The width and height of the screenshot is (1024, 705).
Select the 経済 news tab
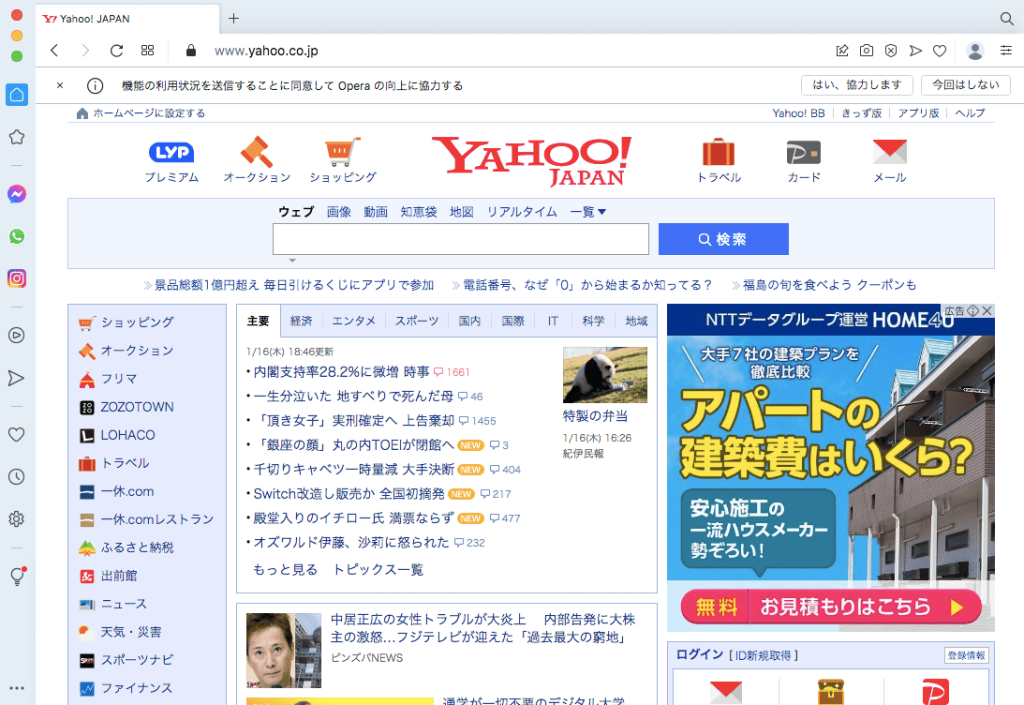point(301,321)
